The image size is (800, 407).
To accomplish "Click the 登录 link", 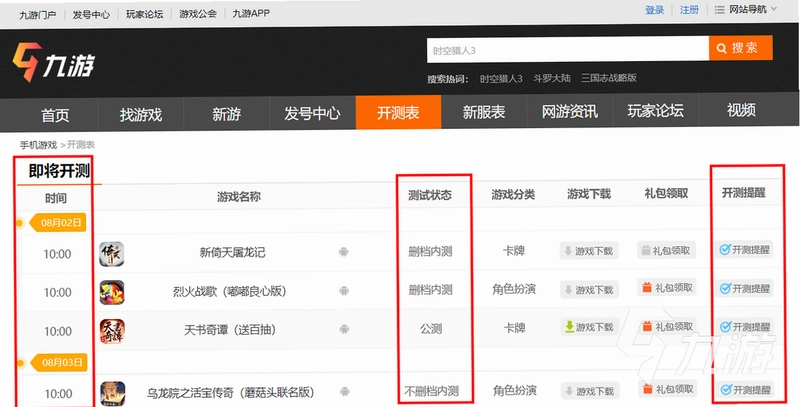I will click(x=655, y=10).
